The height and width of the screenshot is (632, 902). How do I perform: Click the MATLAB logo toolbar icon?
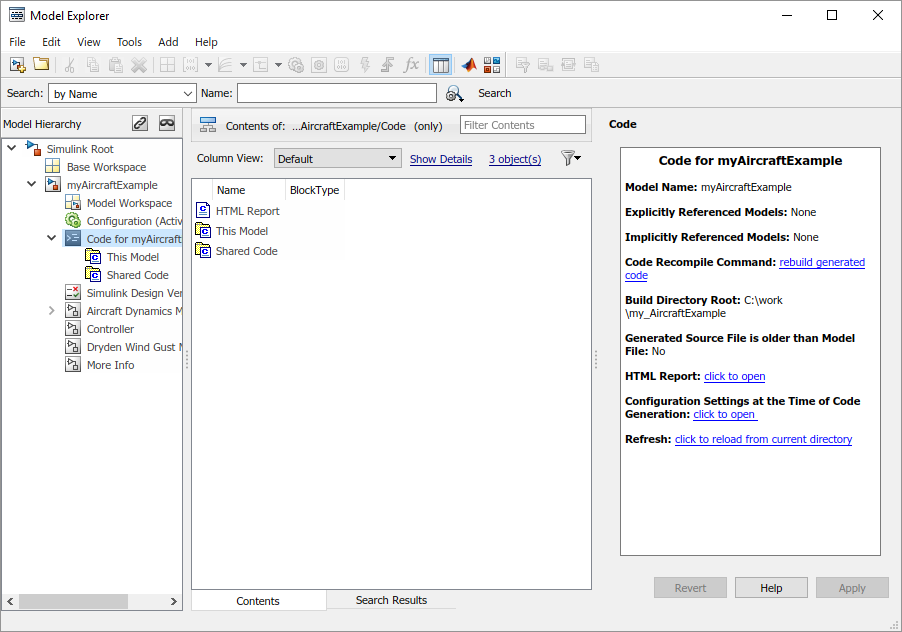pos(469,65)
